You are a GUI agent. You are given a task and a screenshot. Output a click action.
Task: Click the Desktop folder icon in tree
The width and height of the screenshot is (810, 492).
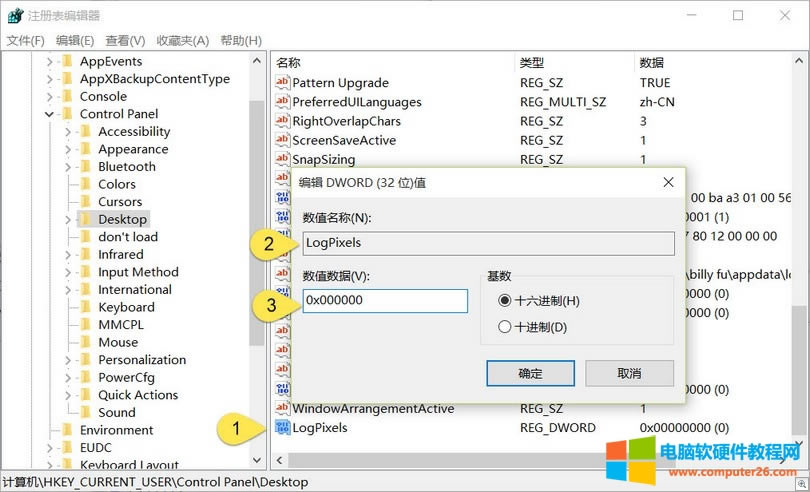pyautogui.click(x=86, y=220)
